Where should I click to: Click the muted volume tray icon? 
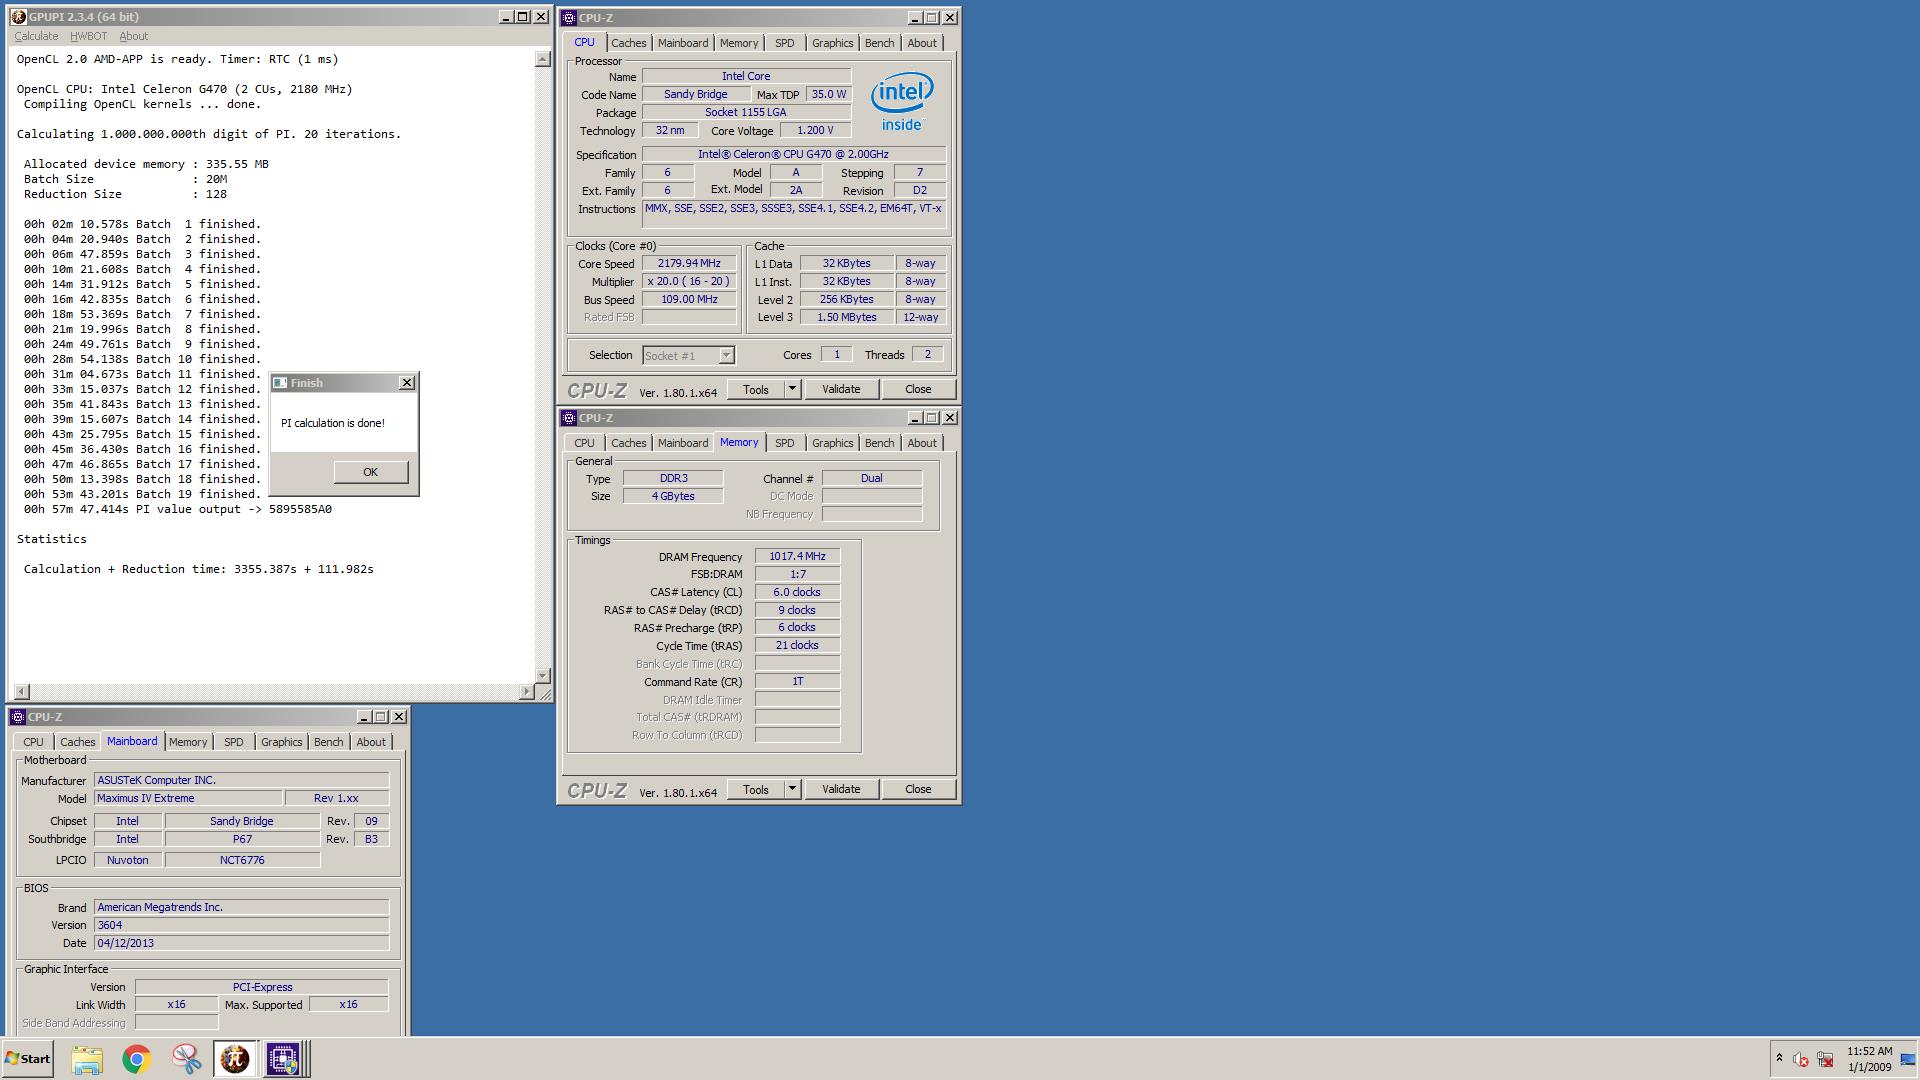click(x=1800, y=1059)
